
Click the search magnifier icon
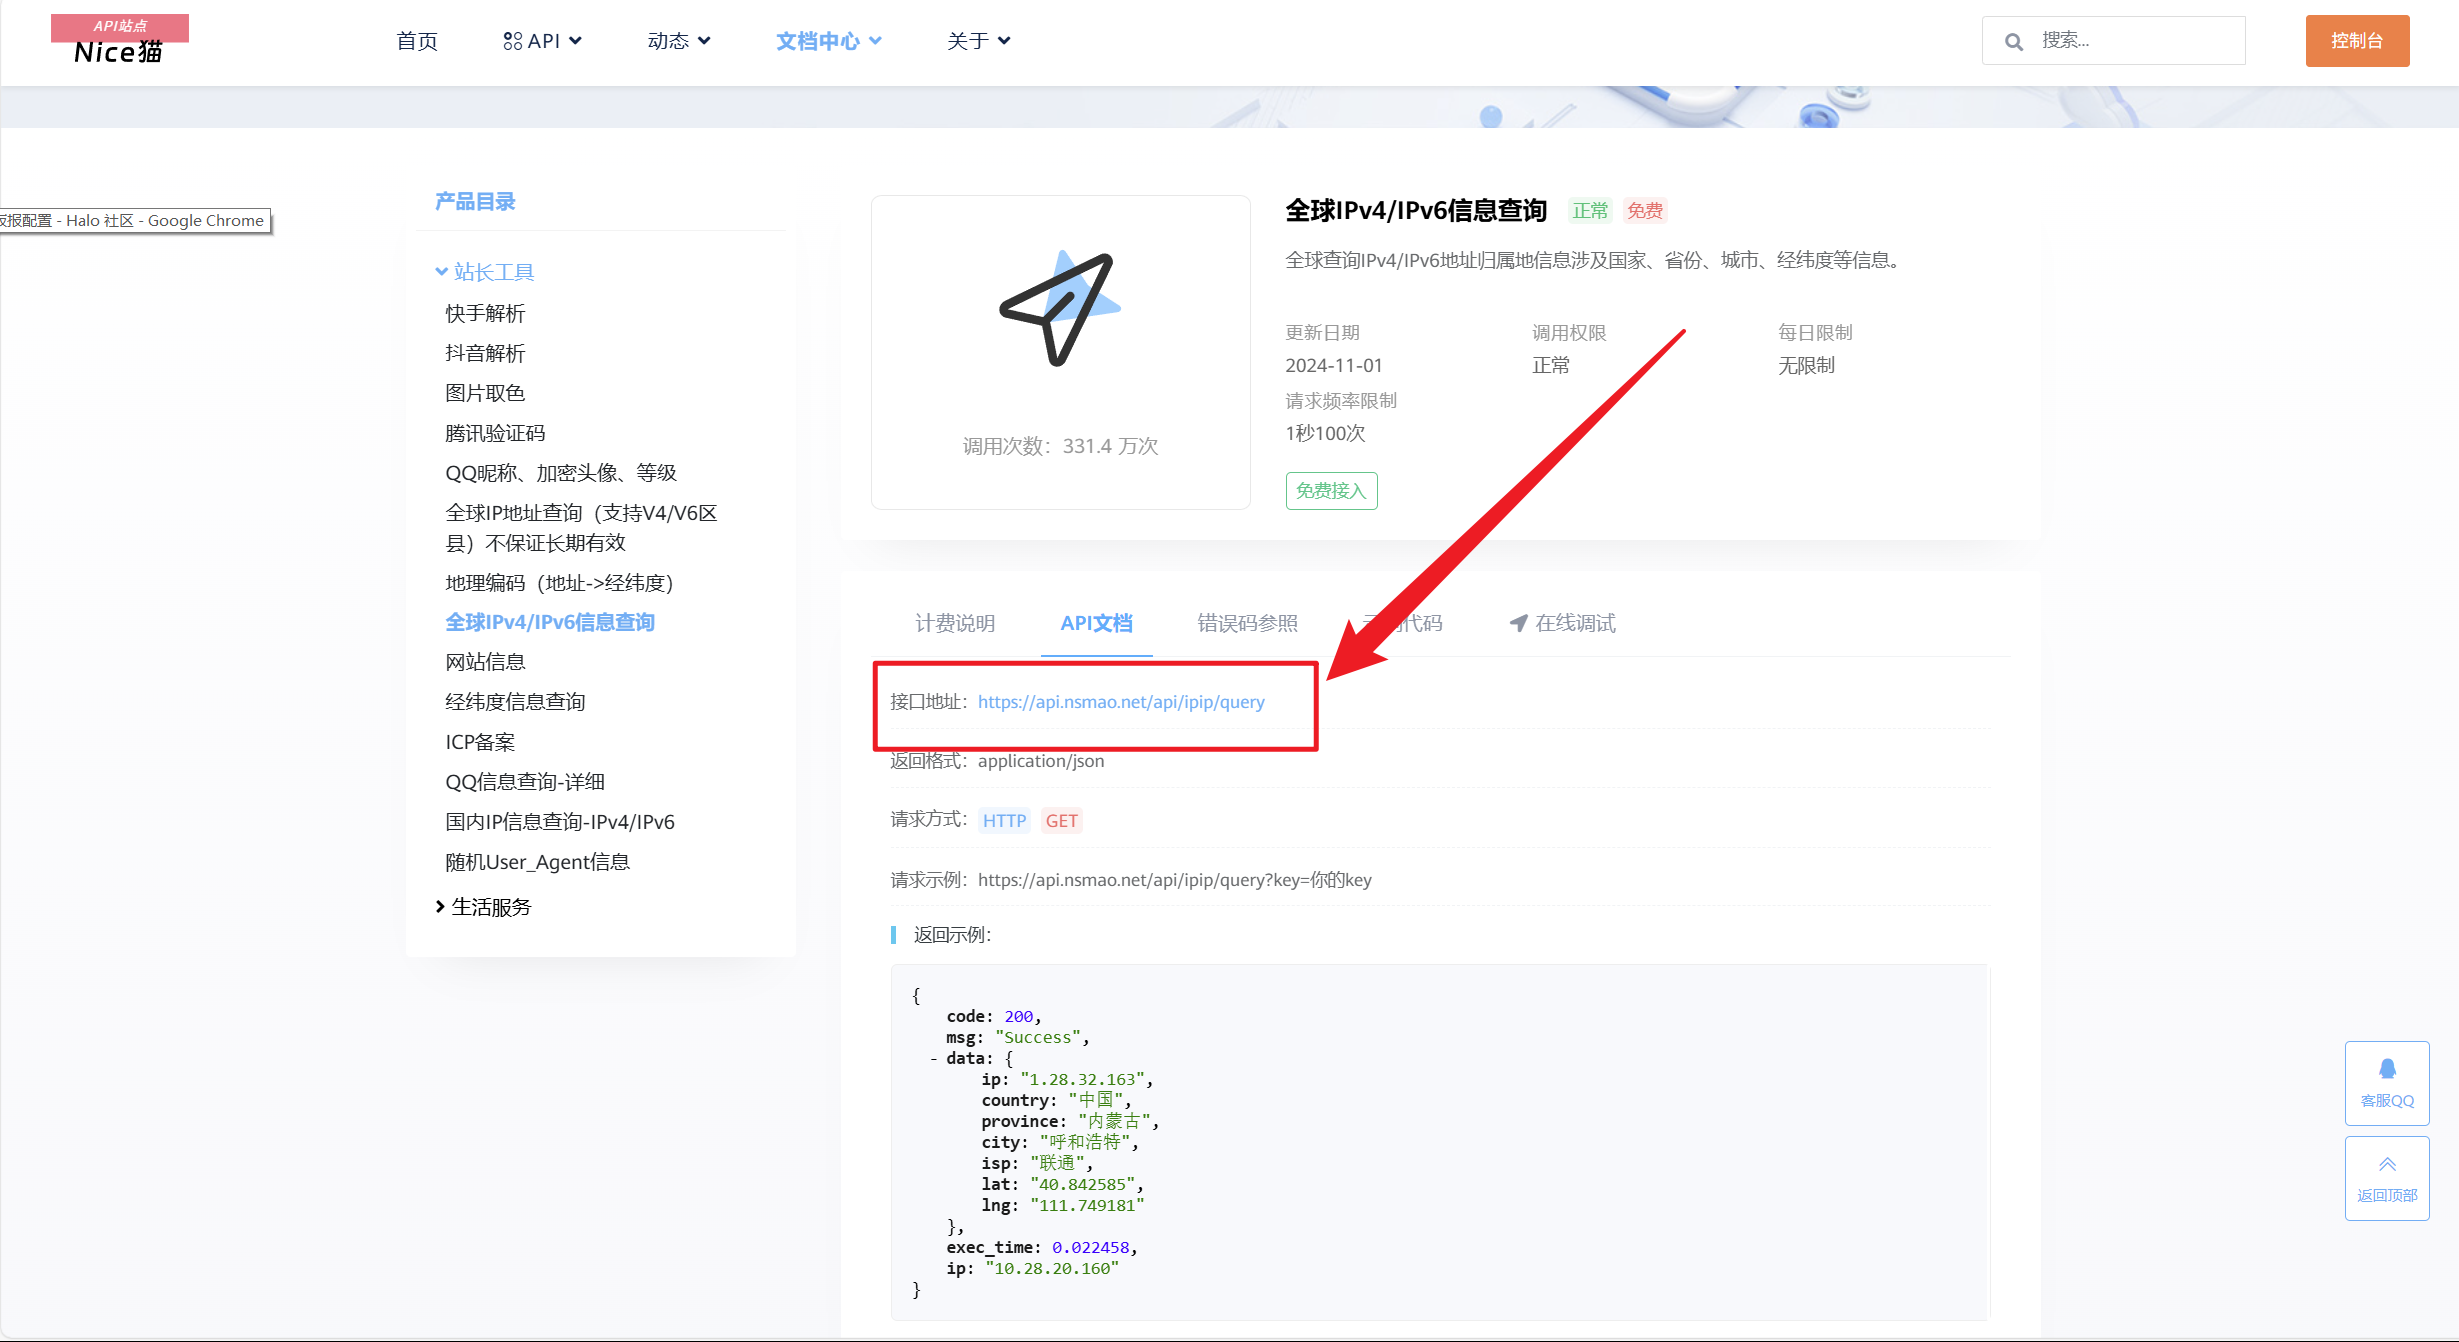tap(2013, 41)
